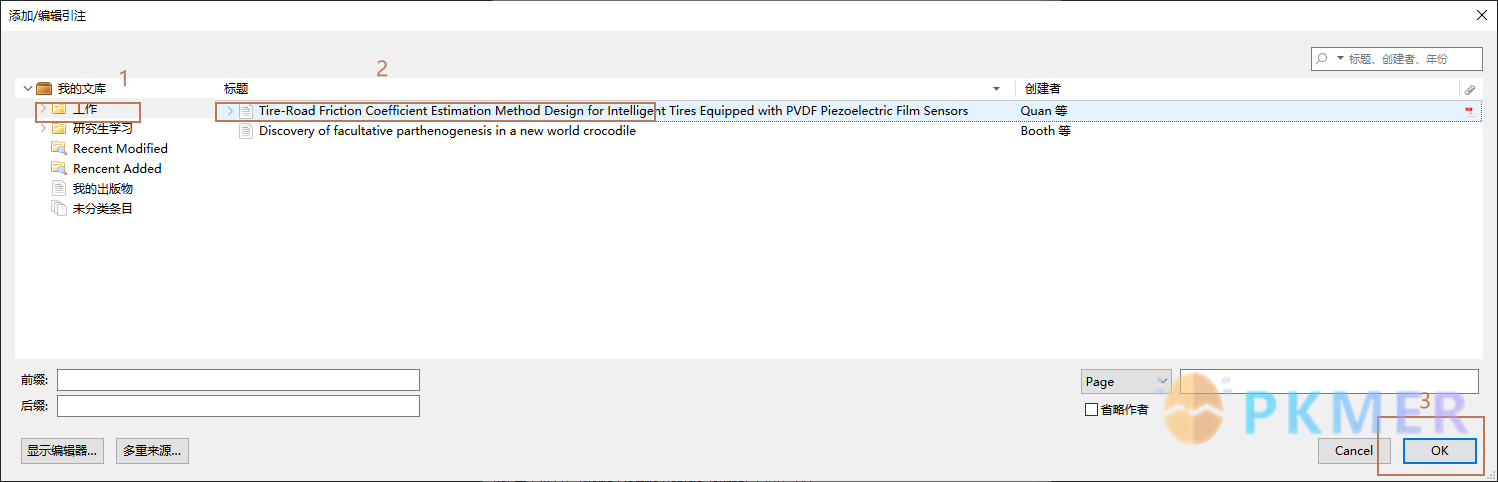Open the Page locator type dropdown

coord(1126,381)
